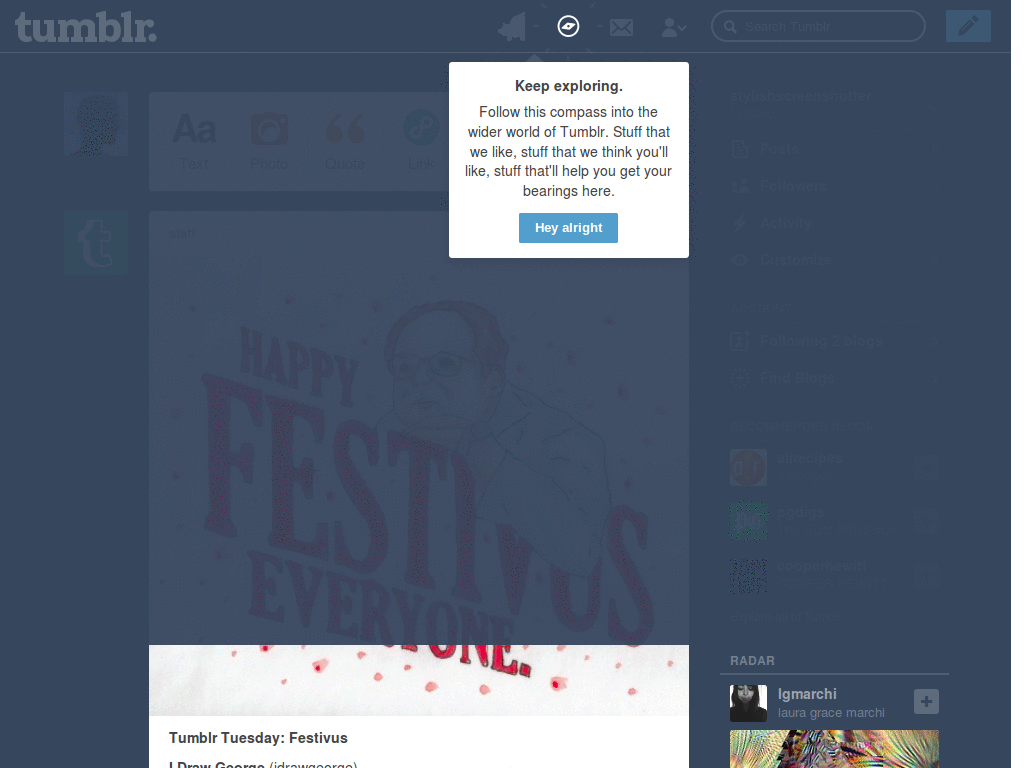Open the pgdigs recommended blog avatar
The image size is (1024, 768).
point(748,521)
